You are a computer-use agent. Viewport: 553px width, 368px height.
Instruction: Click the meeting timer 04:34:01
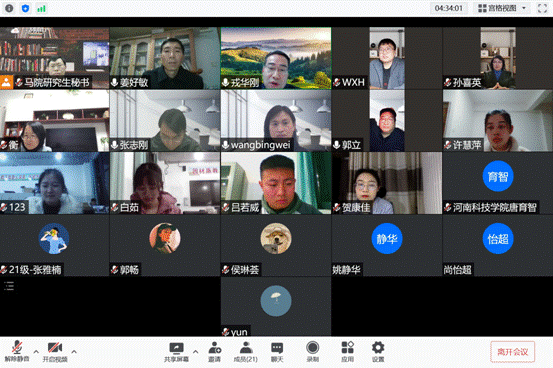pyautogui.click(x=449, y=8)
